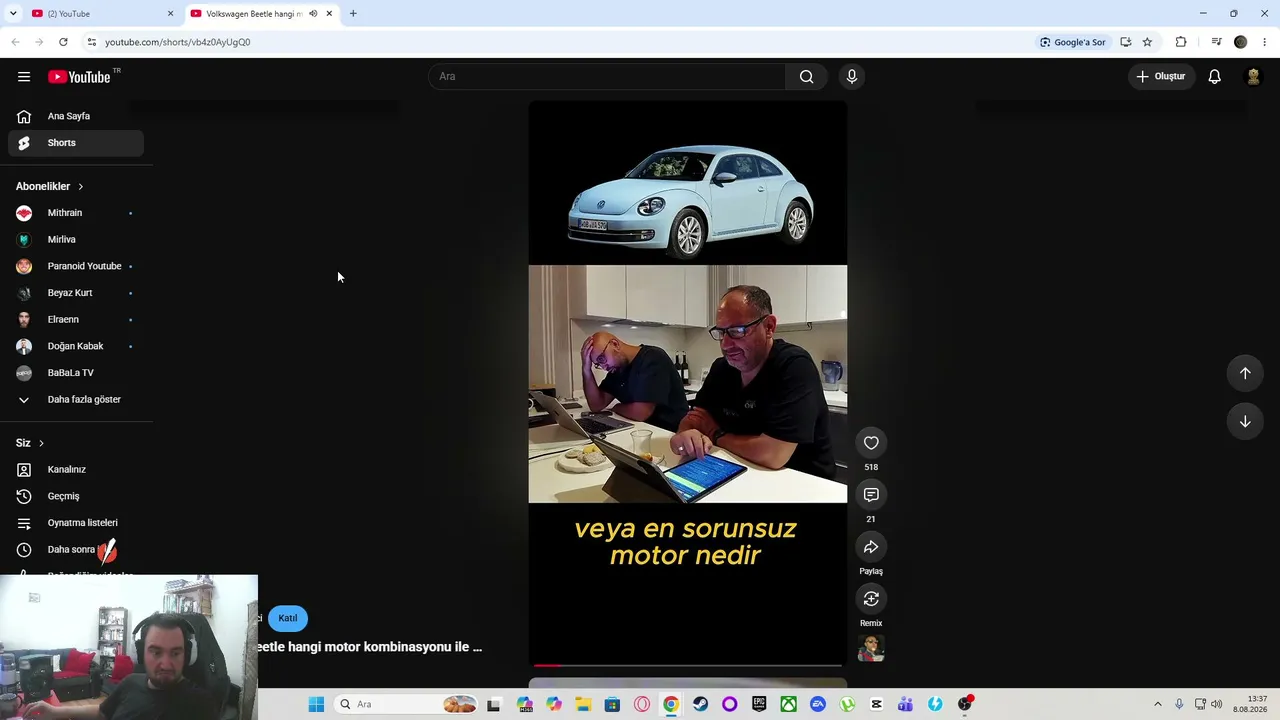The height and width of the screenshot is (720, 1280).
Task: View site information icon in address bar
Action: [x=91, y=42]
